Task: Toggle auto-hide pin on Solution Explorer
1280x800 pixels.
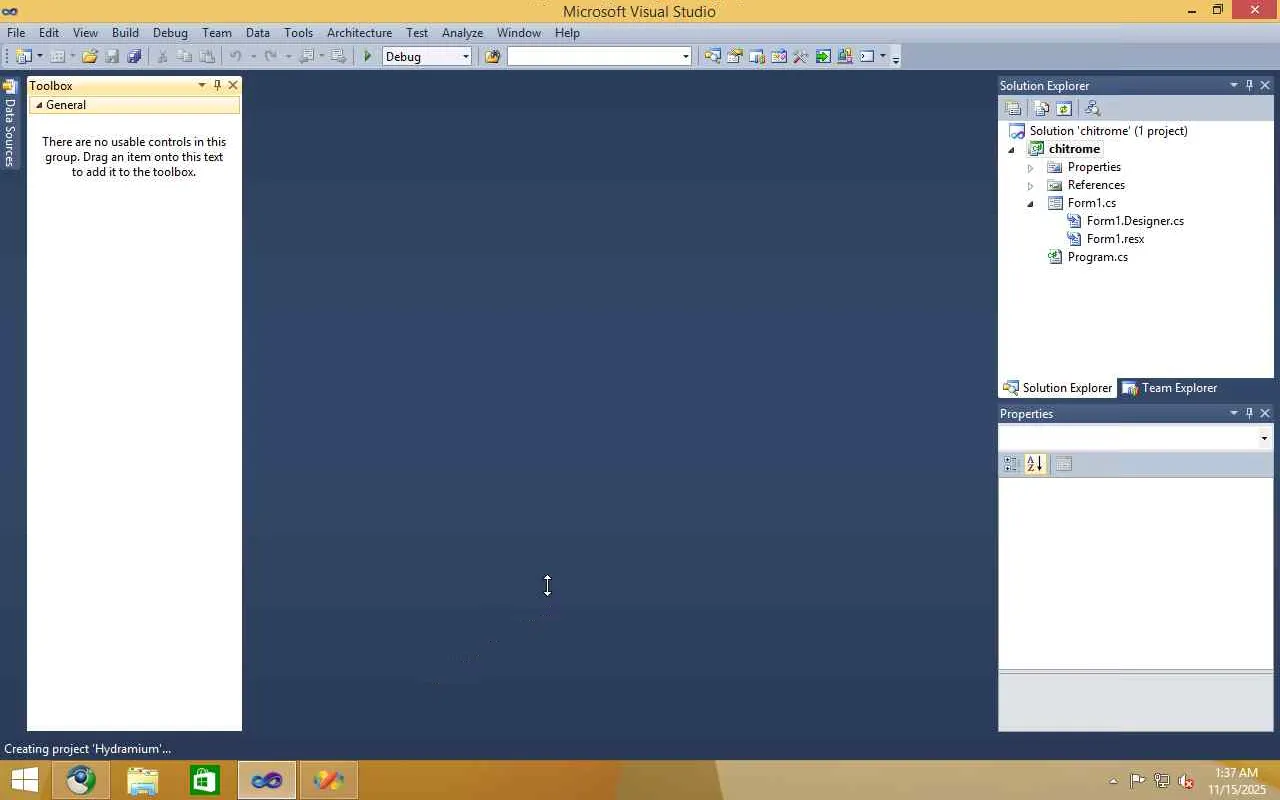Action: click(x=1249, y=86)
